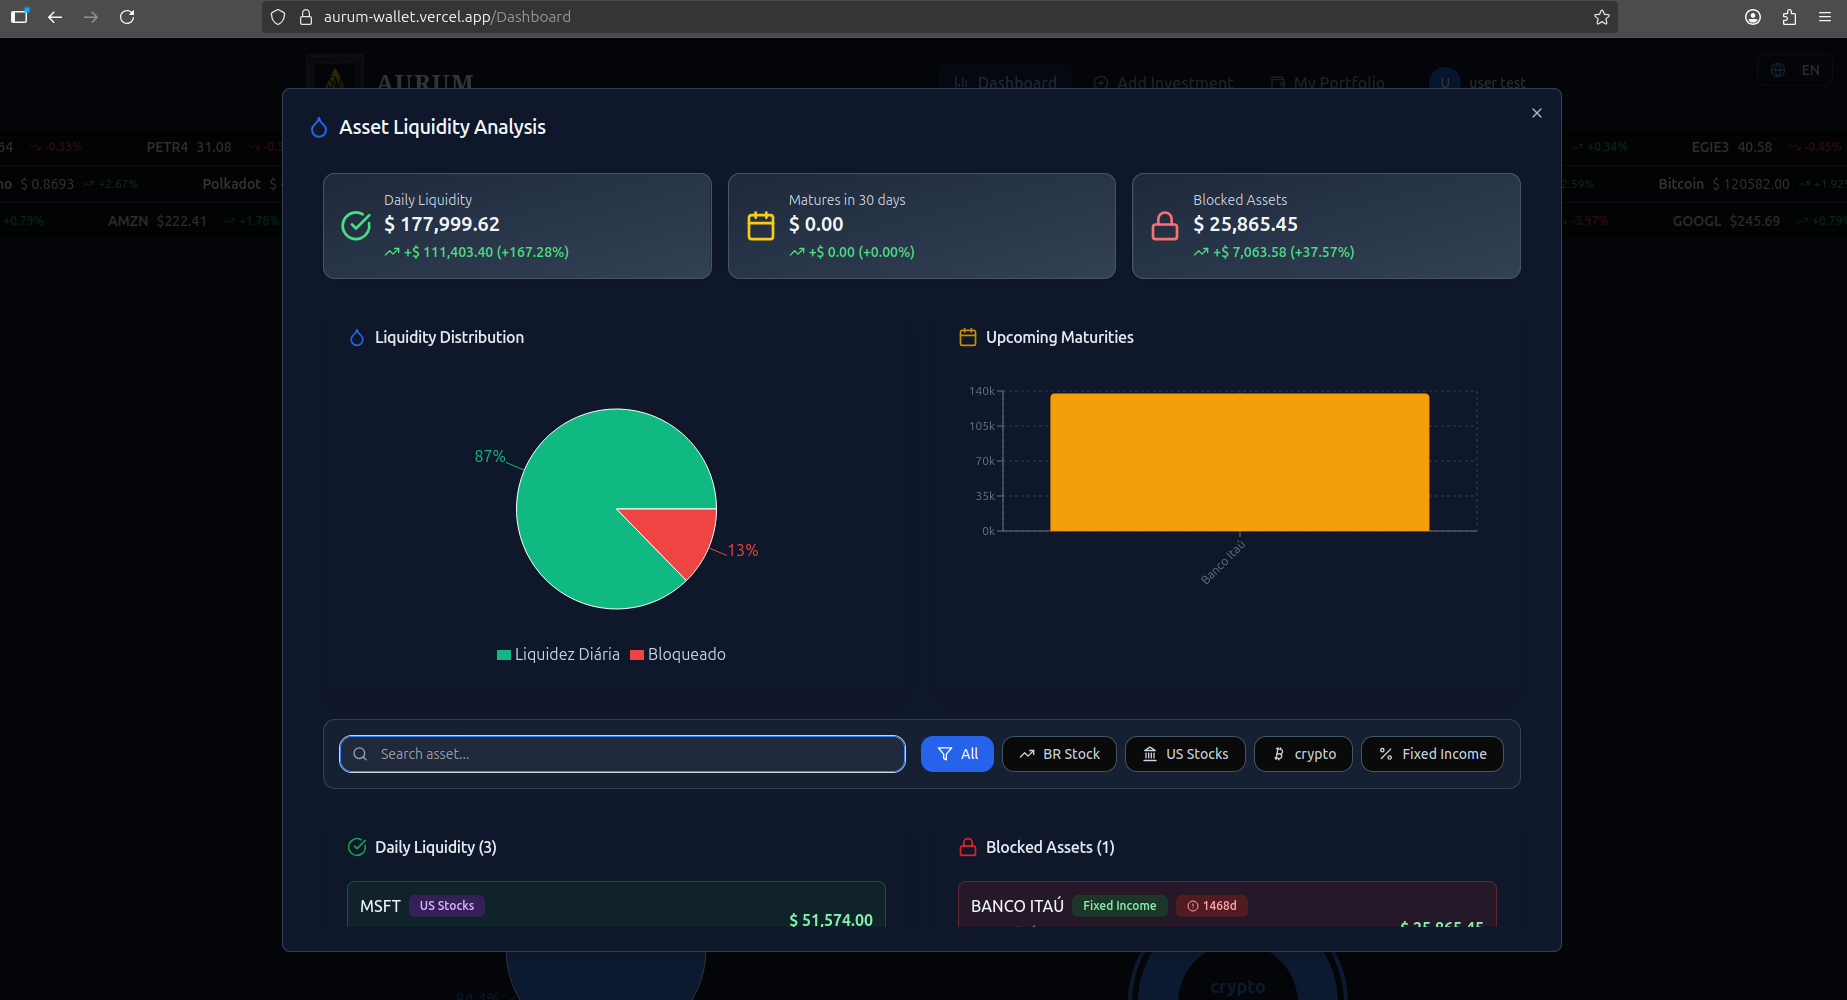Click the droplet icon beside Liquidity Distribution
Image resolution: width=1847 pixels, height=1000 pixels.
click(x=357, y=338)
